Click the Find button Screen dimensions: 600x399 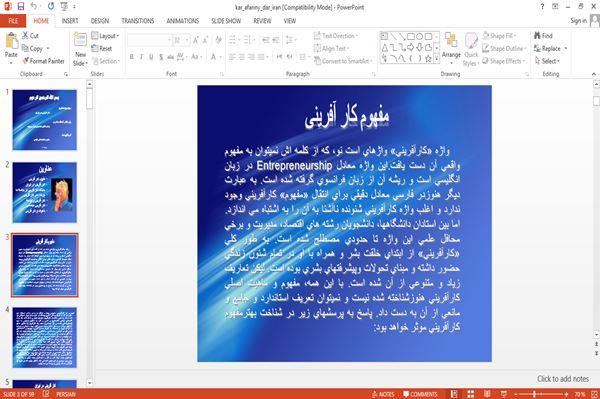[544, 36]
